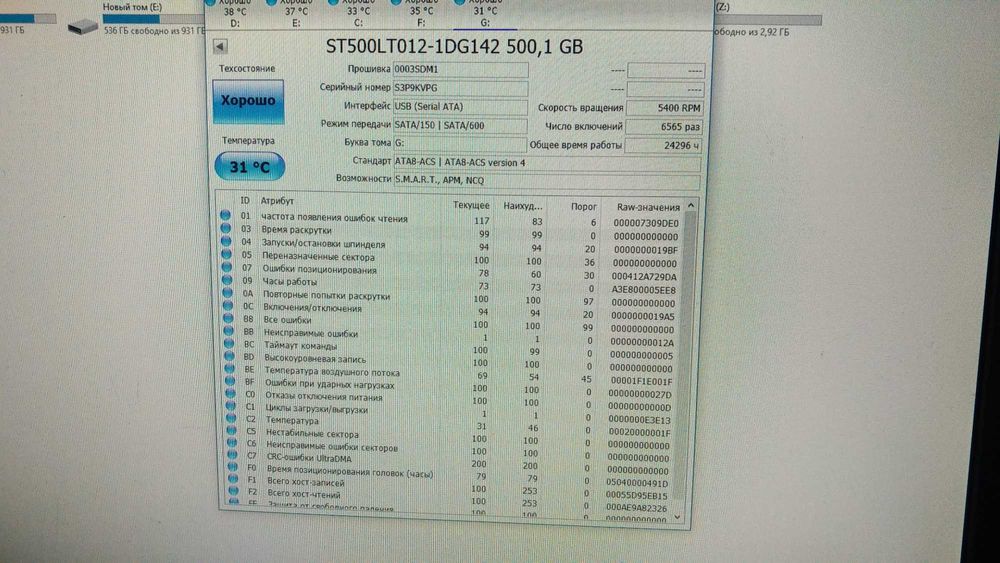1000x563 pixels.
Task: Click scrollbar down arrow in SMART attribute list
Action: pos(677,518)
